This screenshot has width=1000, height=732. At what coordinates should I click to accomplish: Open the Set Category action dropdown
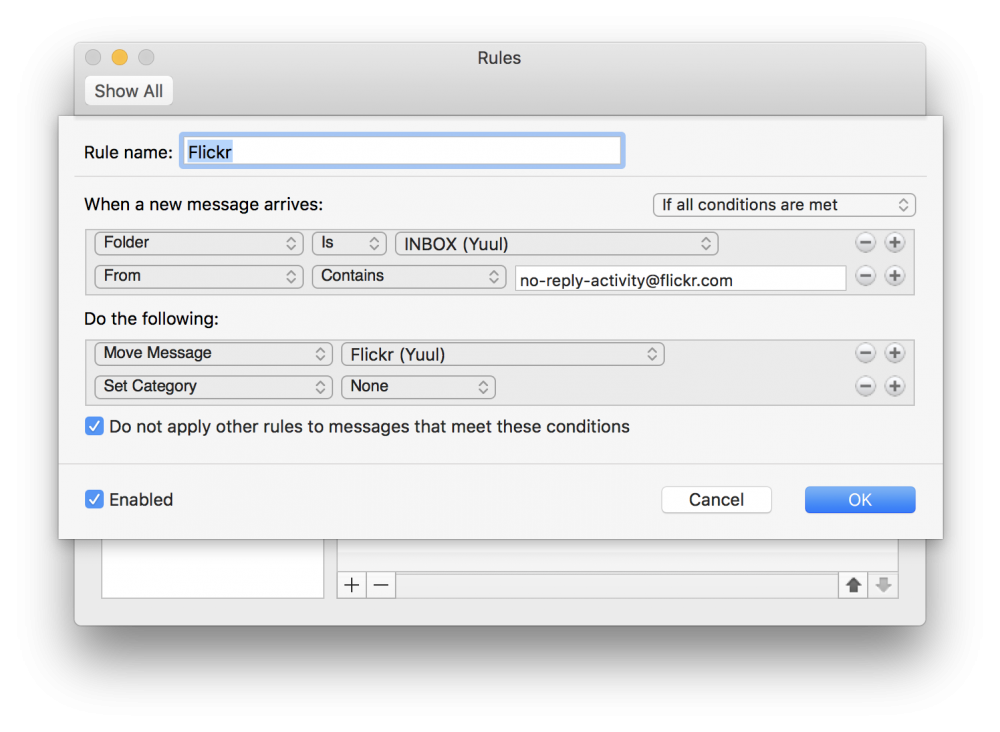click(x=214, y=386)
